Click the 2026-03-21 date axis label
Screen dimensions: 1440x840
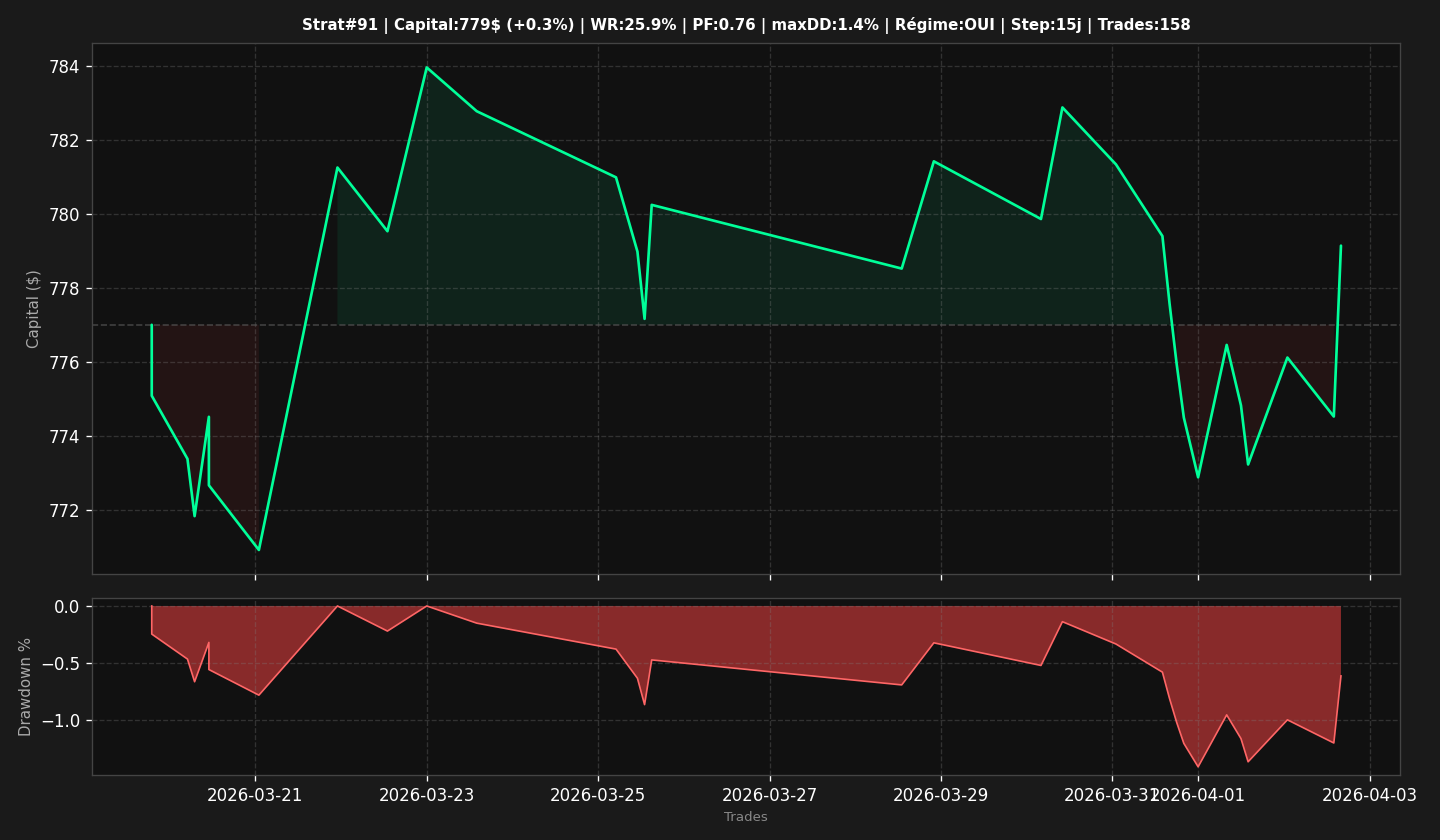coord(254,795)
